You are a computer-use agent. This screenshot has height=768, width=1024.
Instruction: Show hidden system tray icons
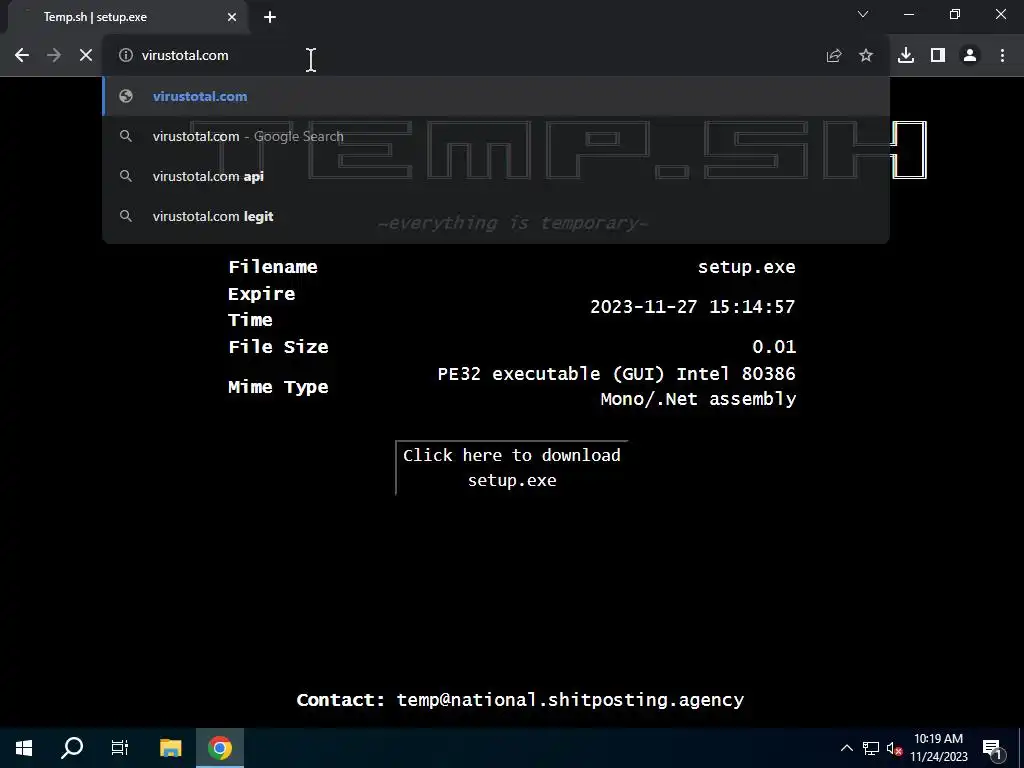846,748
